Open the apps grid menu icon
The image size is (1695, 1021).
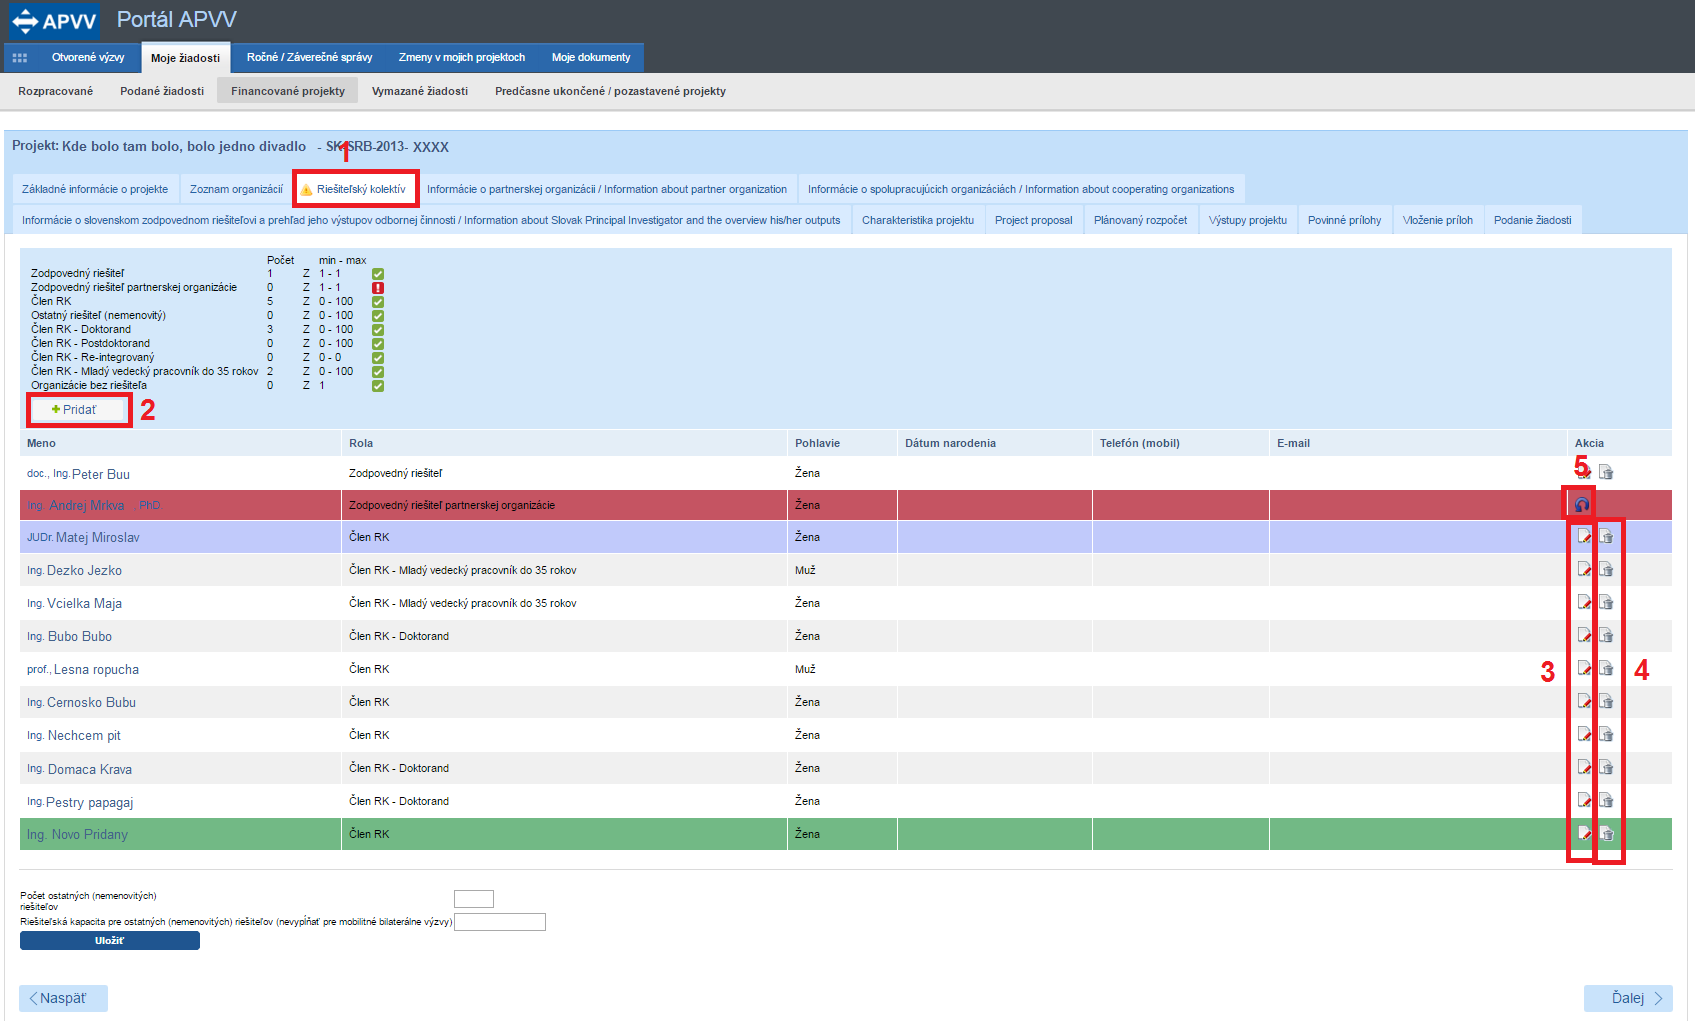(x=19, y=58)
